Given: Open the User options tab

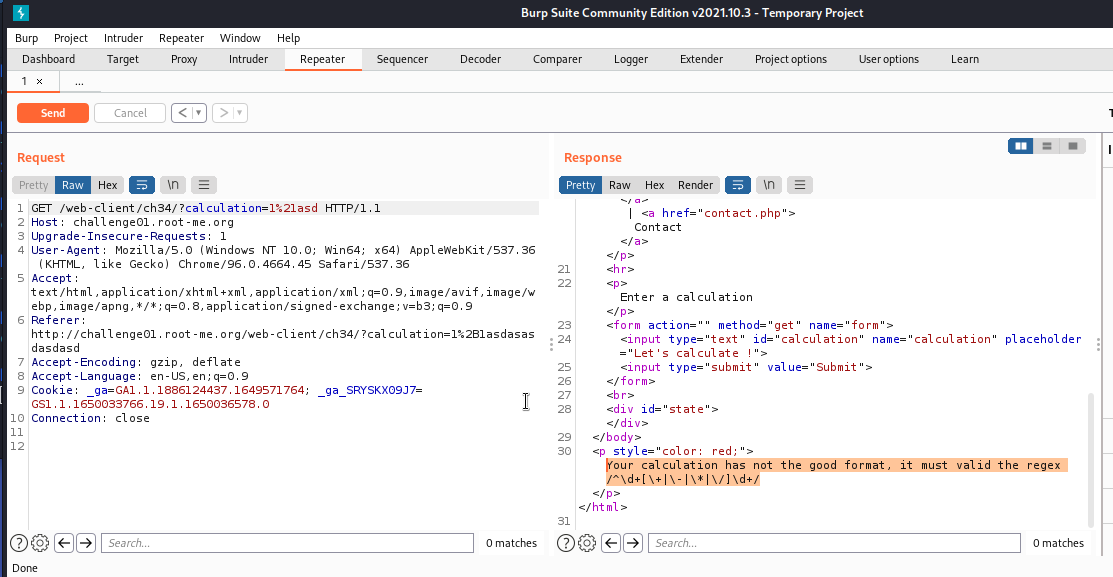Looking at the screenshot, I should [889, 60].
